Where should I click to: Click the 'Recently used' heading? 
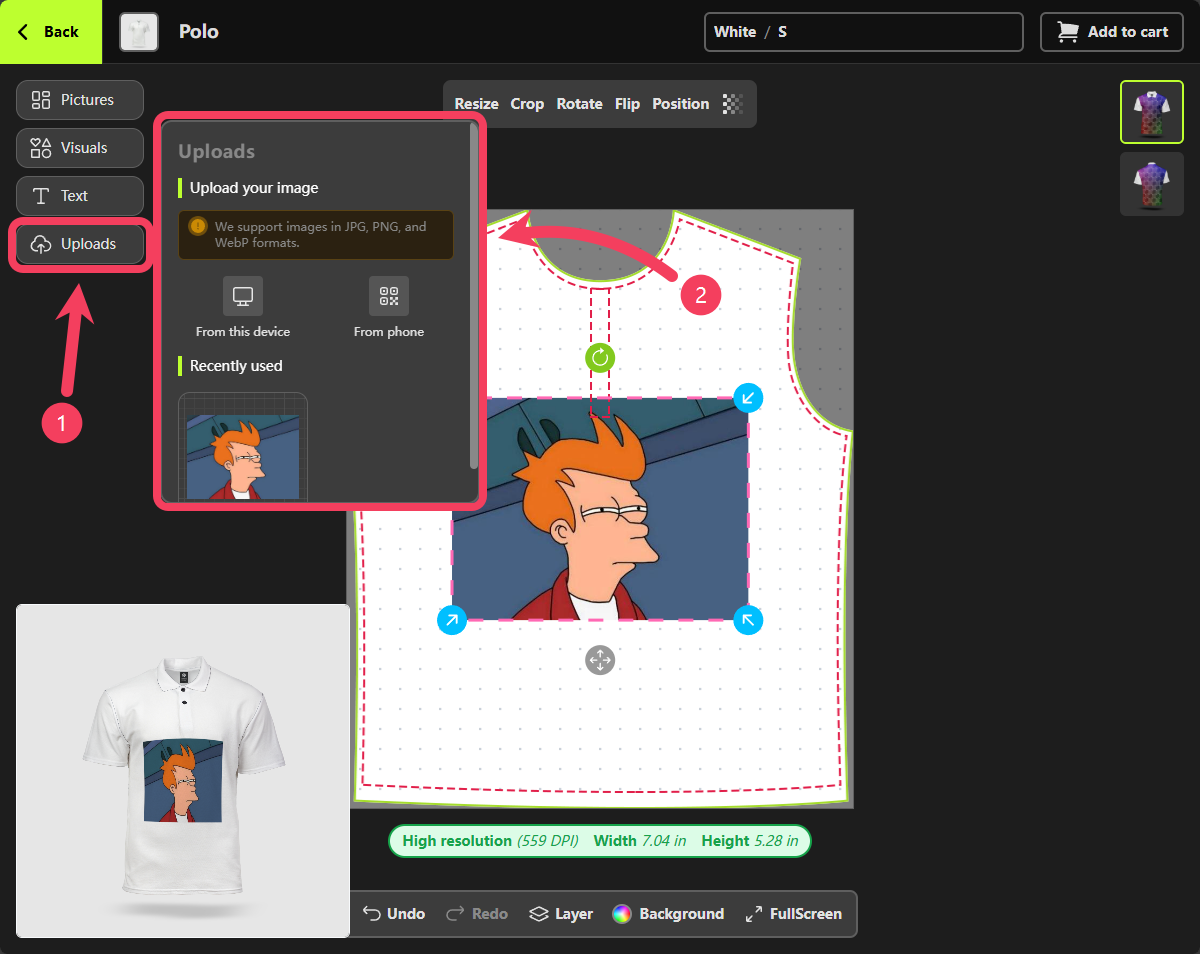click(x=236, y=366)
